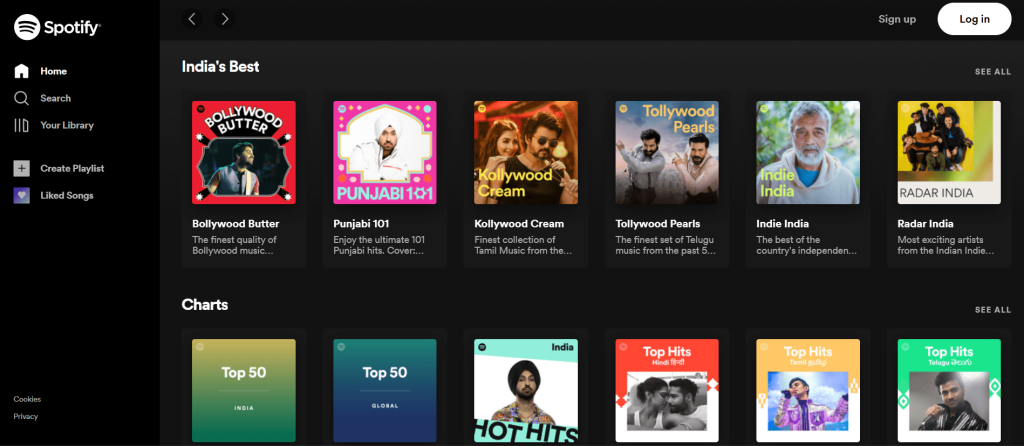Click the India's Best section heading
The height and width of the screenshot is (446, 1024).
coord(220,67)
